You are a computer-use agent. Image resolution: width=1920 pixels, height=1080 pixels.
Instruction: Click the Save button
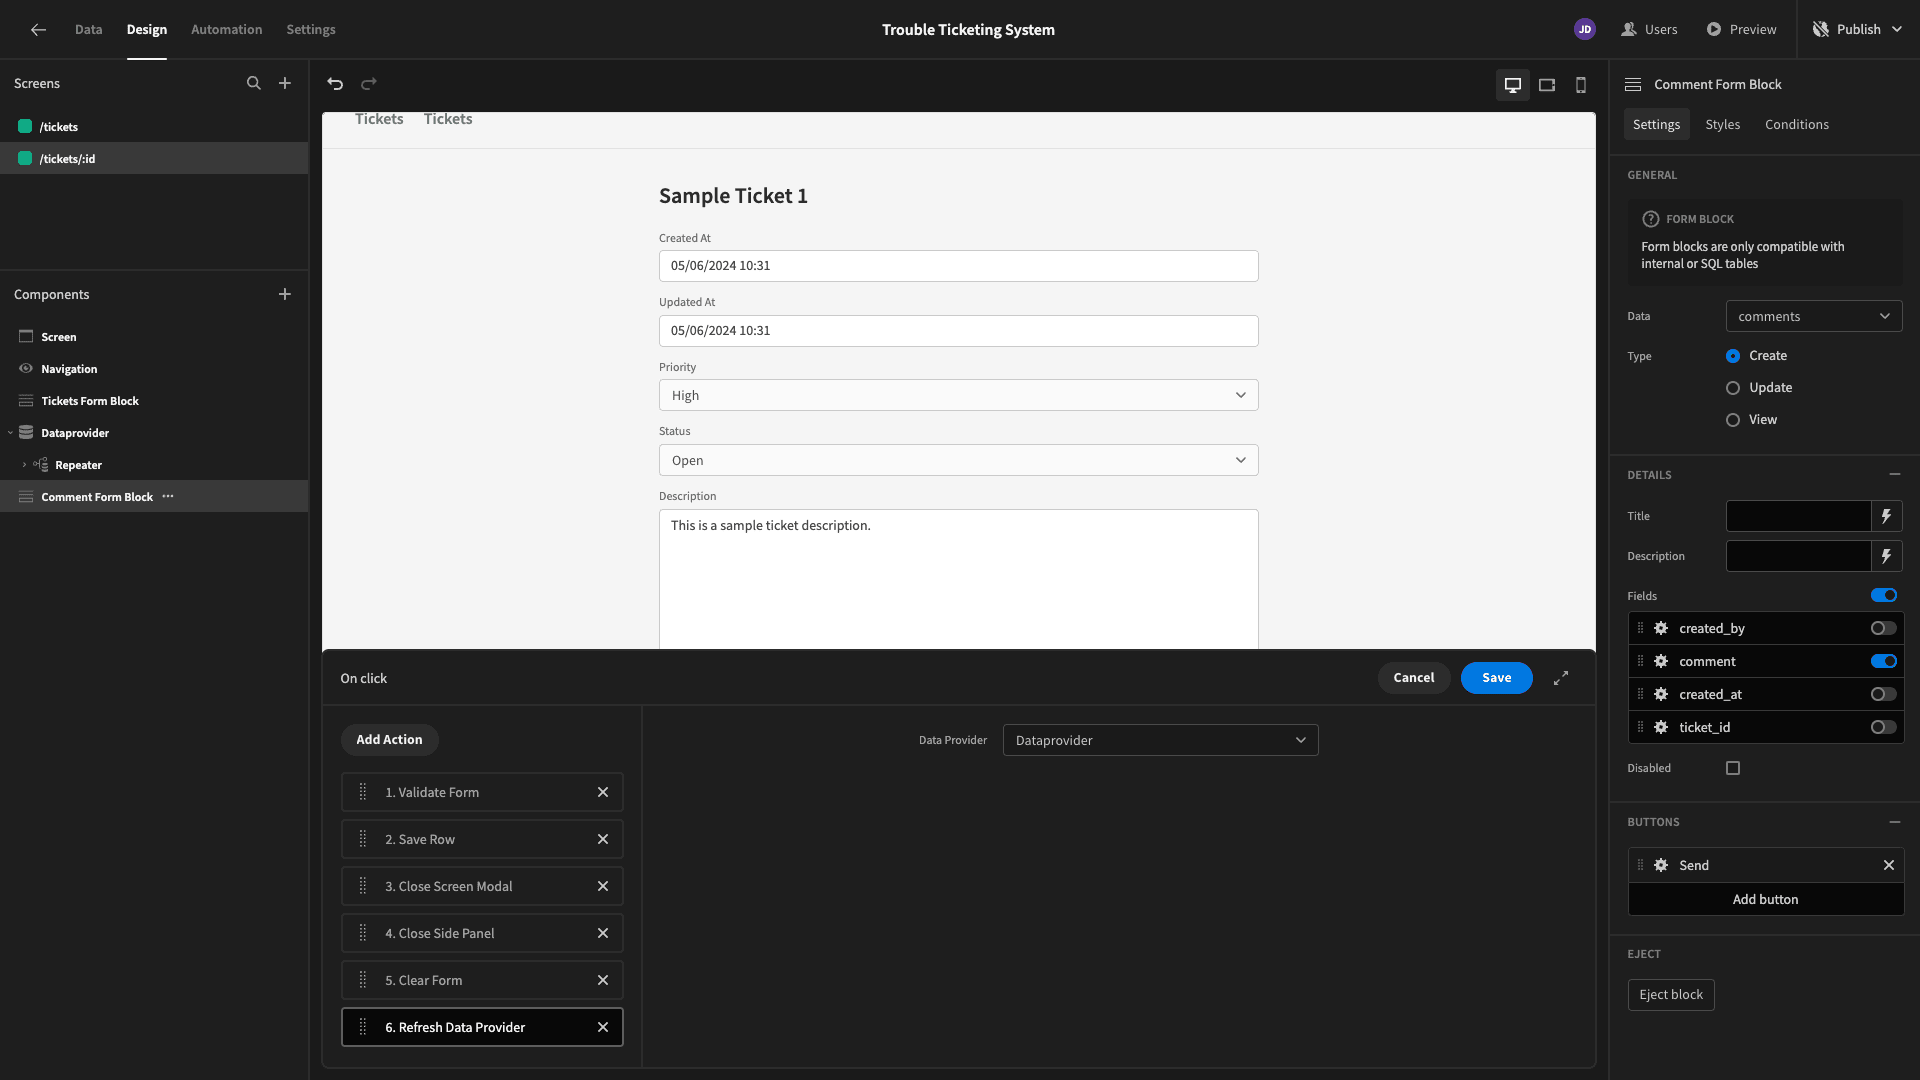(1496, 678)
